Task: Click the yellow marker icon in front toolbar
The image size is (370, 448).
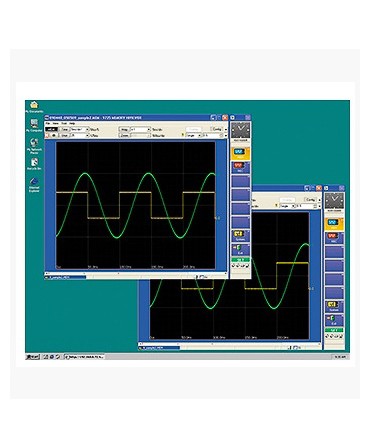Action: [x=182, y=135]
